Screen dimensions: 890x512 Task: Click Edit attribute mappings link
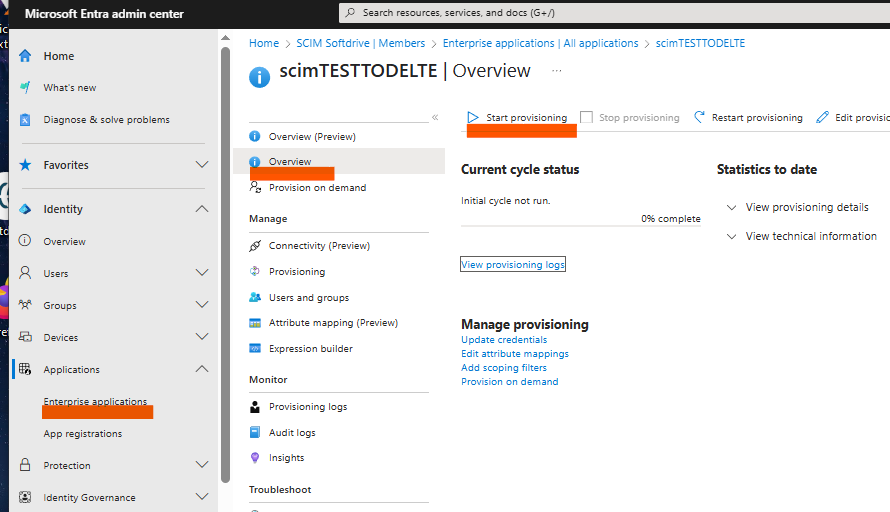tap(515, 354)
